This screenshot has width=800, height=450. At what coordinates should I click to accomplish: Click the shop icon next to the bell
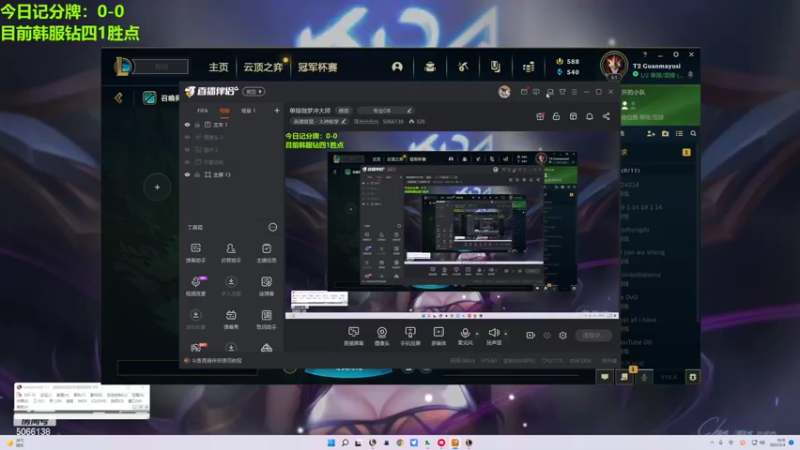573,116
